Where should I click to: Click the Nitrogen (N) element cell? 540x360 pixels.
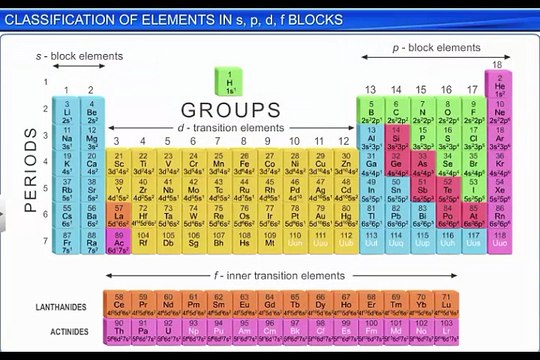click(422, 112)
